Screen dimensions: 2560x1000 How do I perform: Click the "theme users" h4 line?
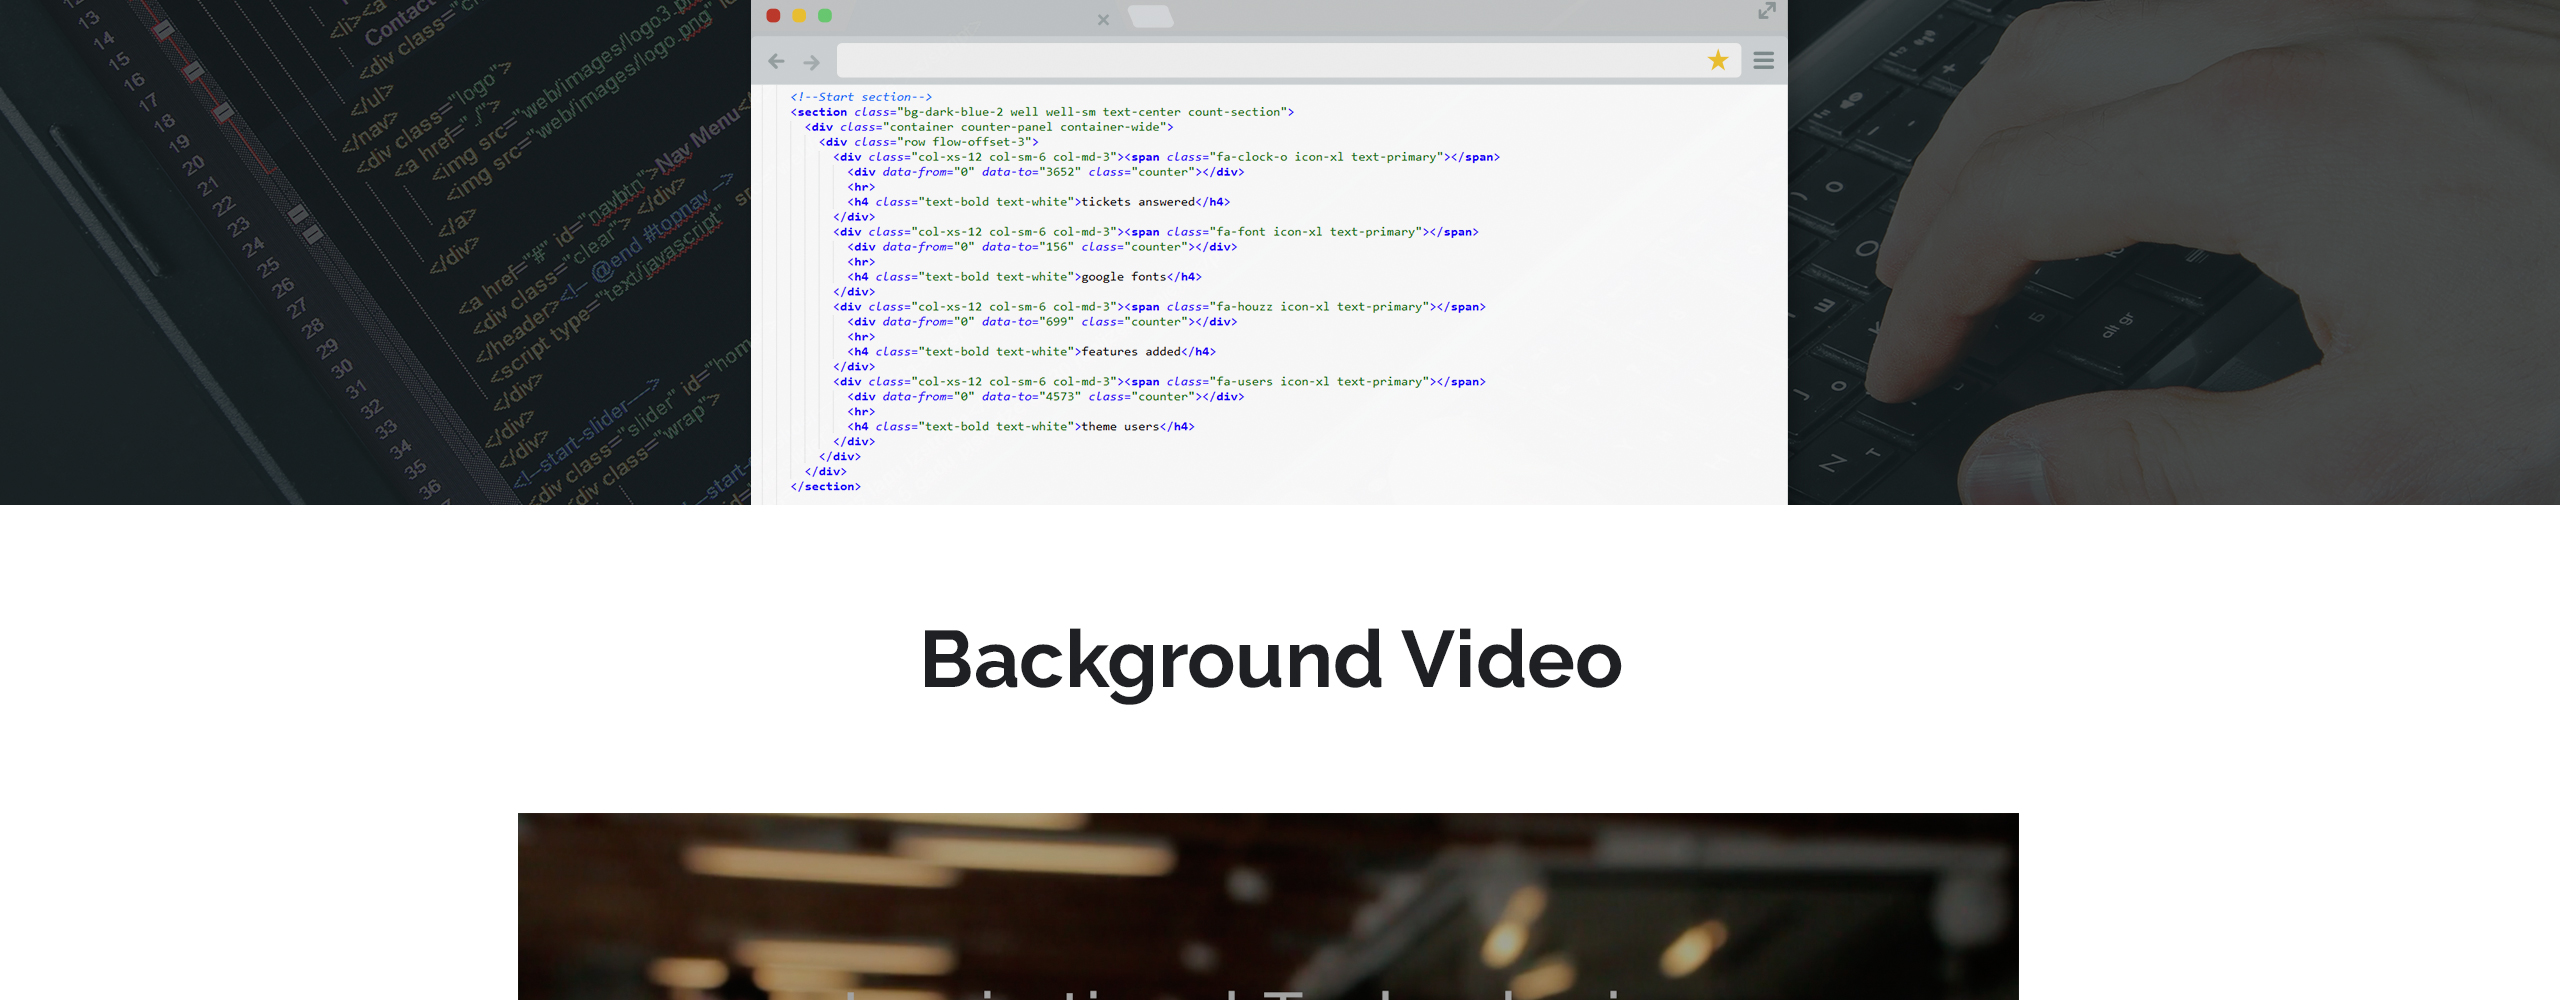1021,427
